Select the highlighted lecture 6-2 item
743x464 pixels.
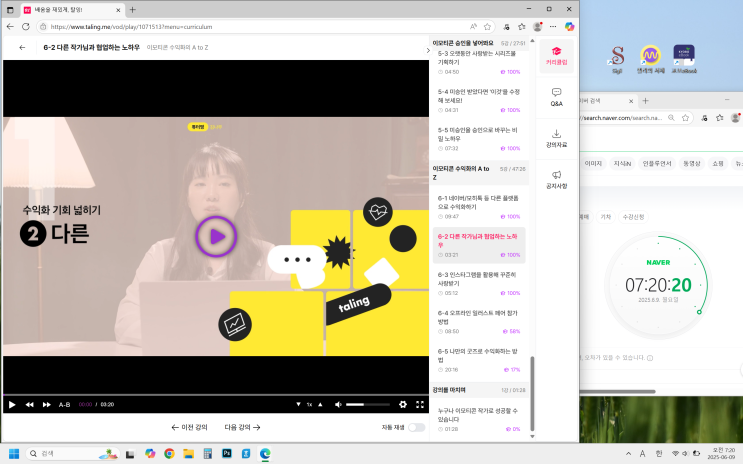coord(479,246)
